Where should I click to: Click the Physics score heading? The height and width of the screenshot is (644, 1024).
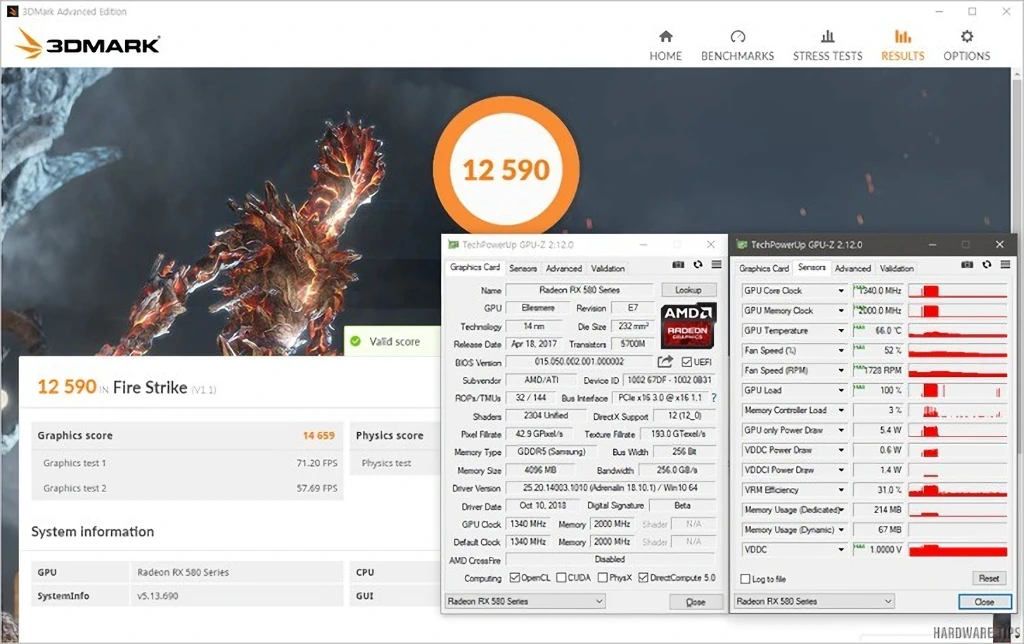pyautogui.click(x=389, y=435)
